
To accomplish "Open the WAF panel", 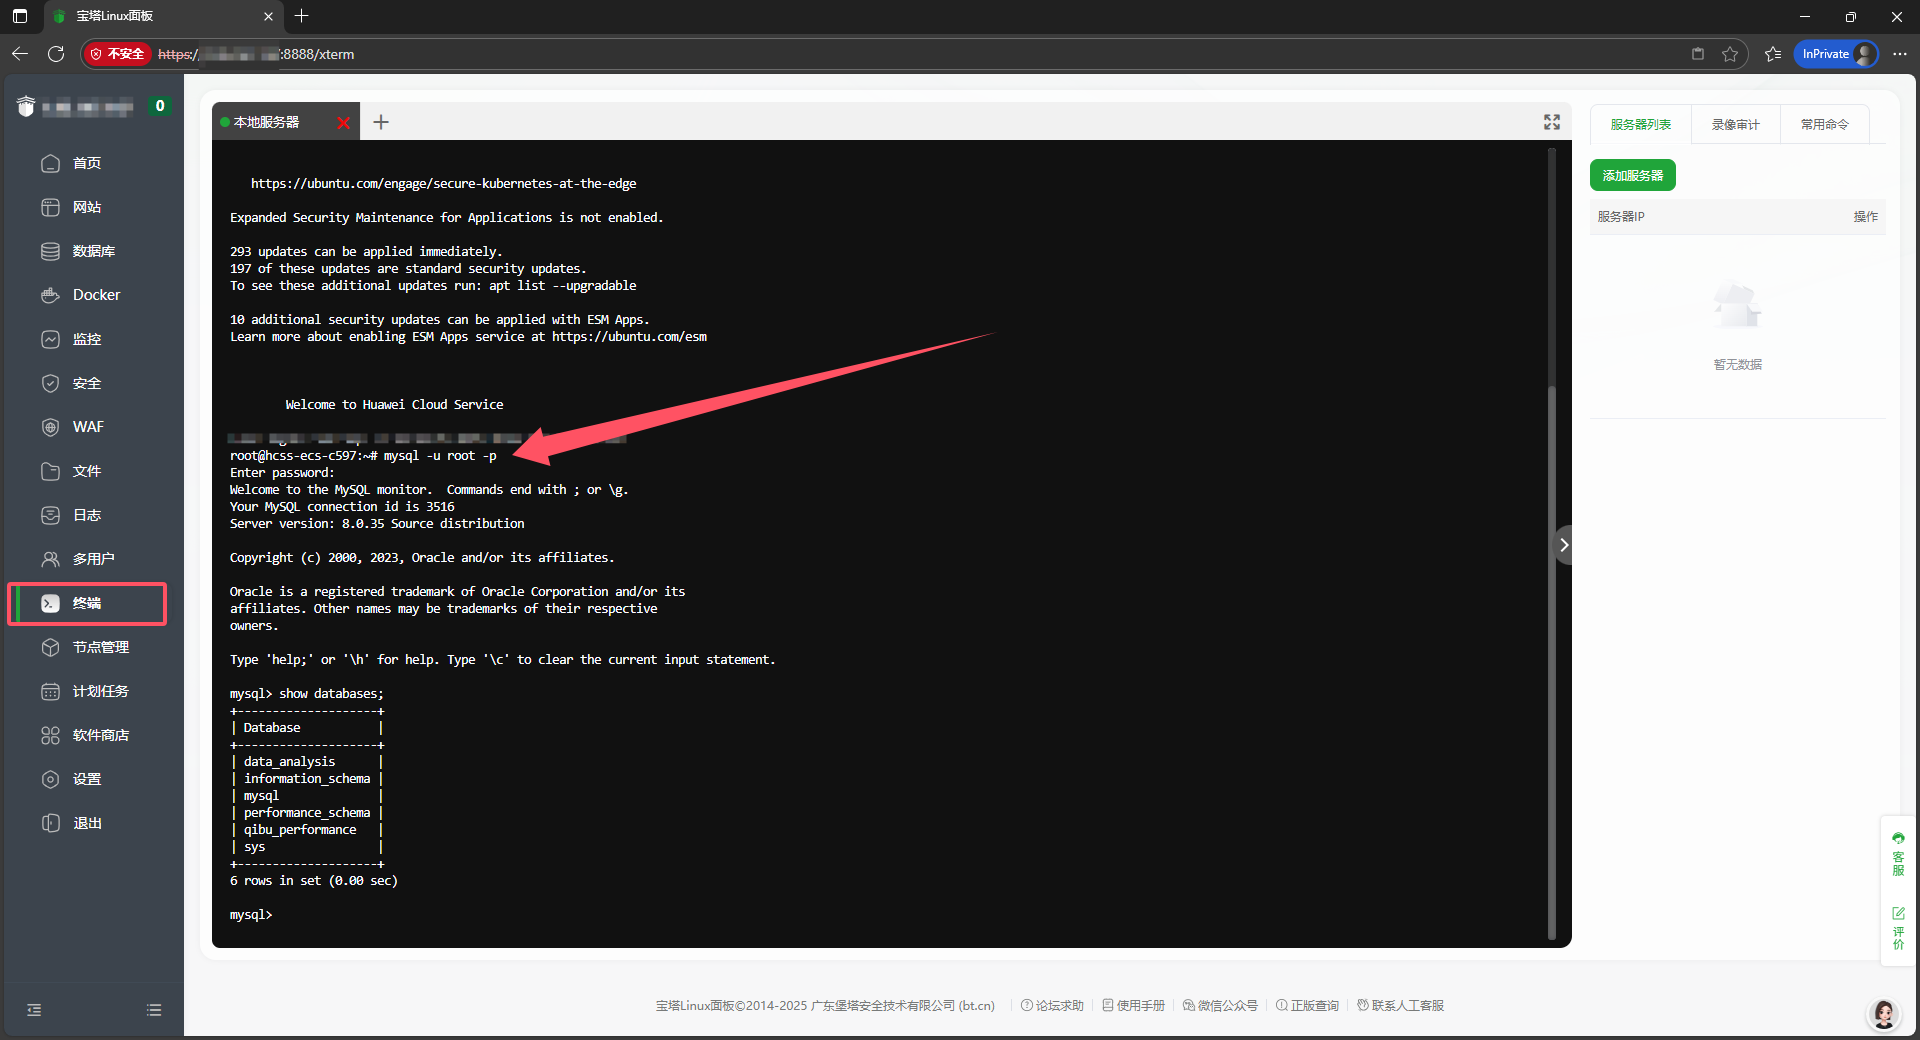I will (88, 427).
